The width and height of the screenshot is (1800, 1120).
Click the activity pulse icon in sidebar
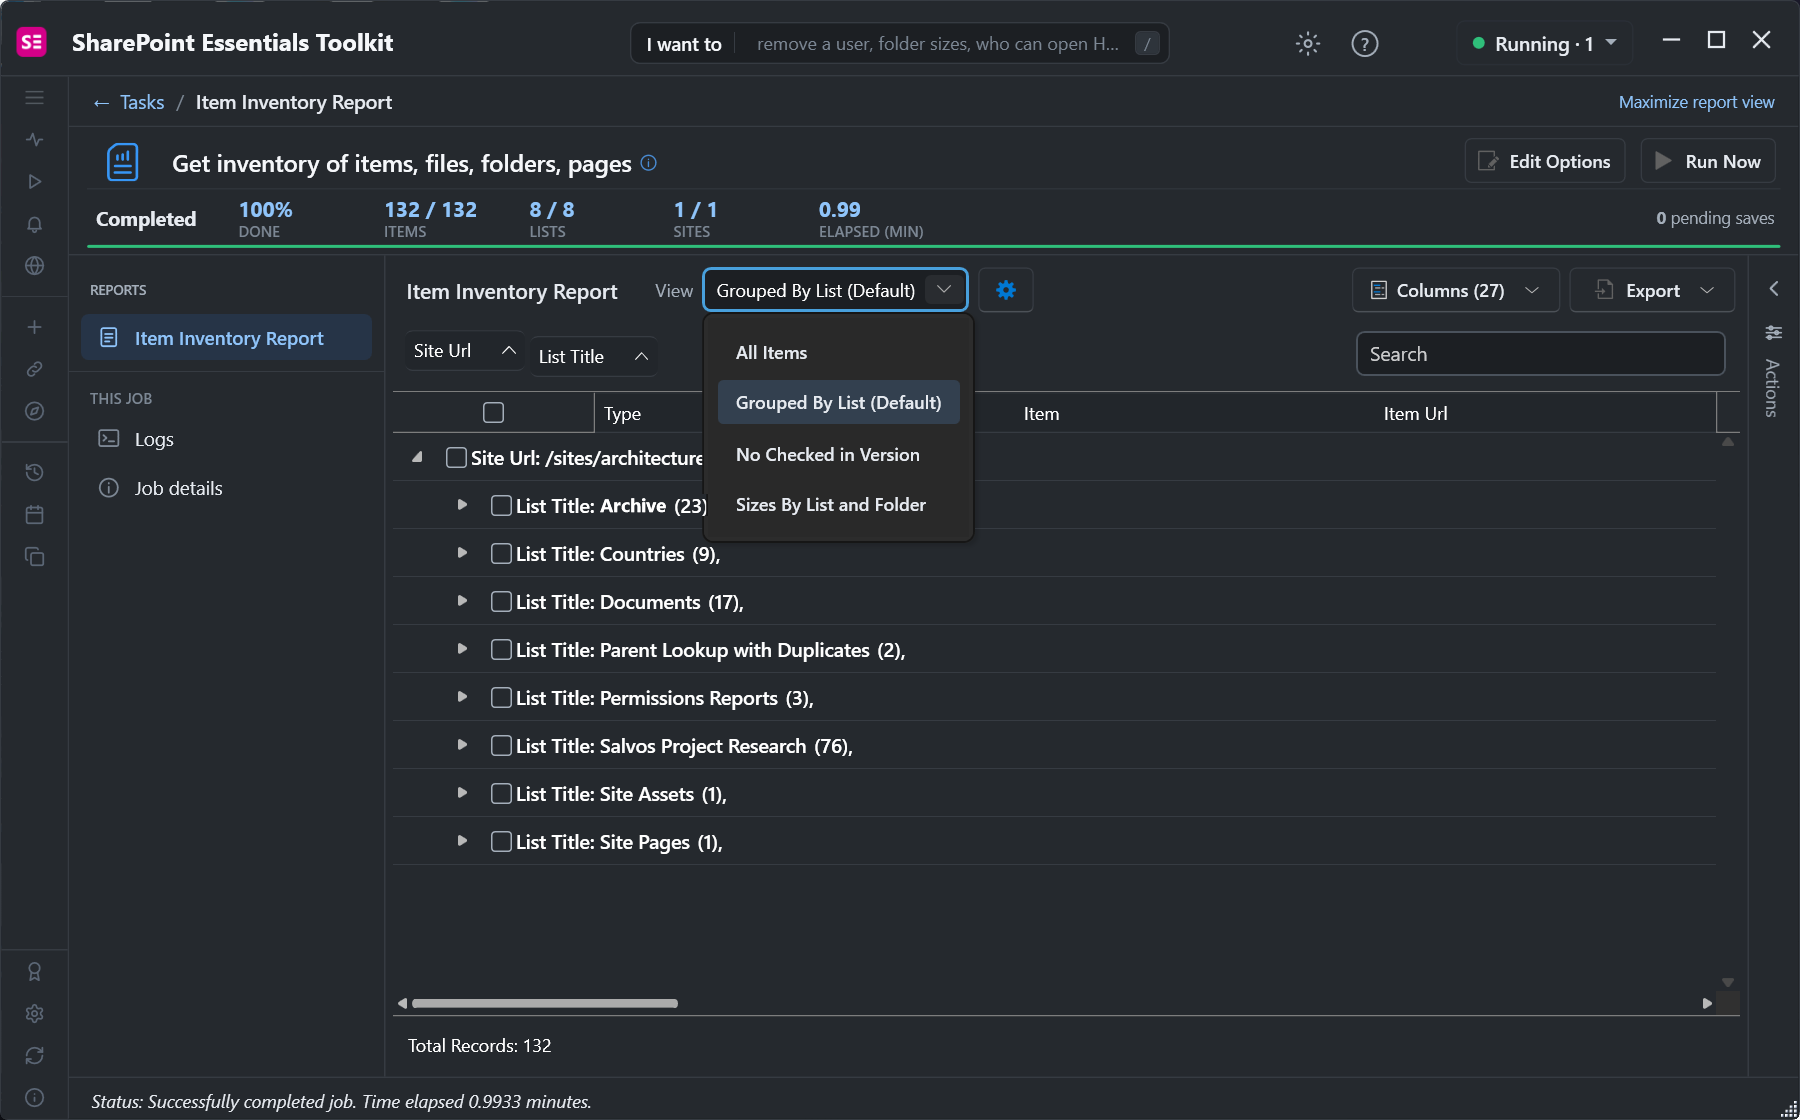[34, 140]
